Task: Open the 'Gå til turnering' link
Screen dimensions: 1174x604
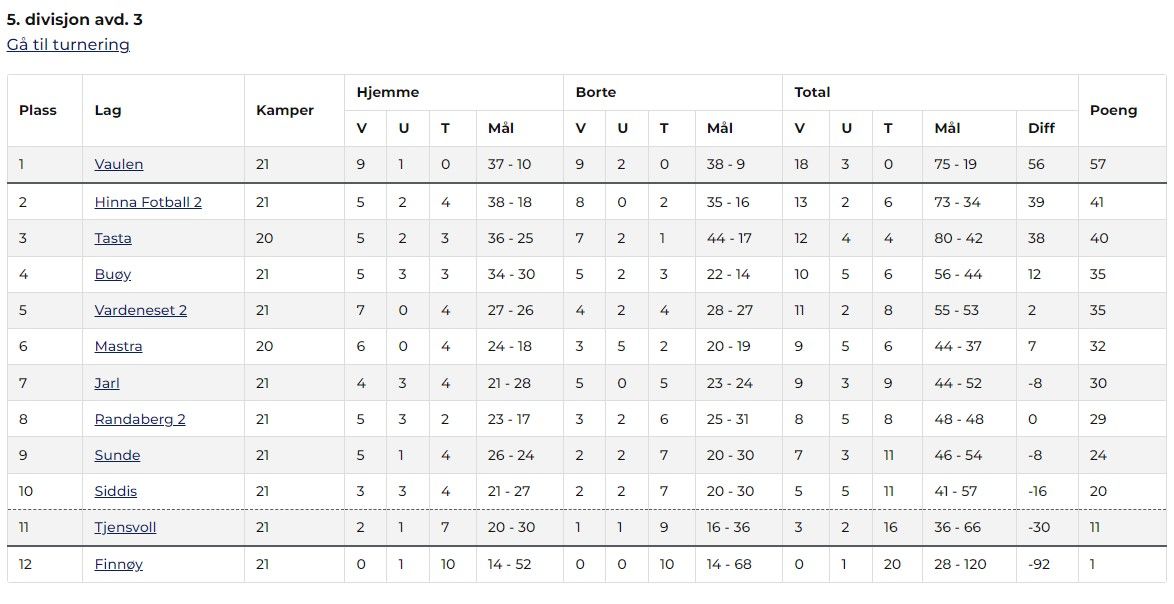Action: (x=68, y=45)
